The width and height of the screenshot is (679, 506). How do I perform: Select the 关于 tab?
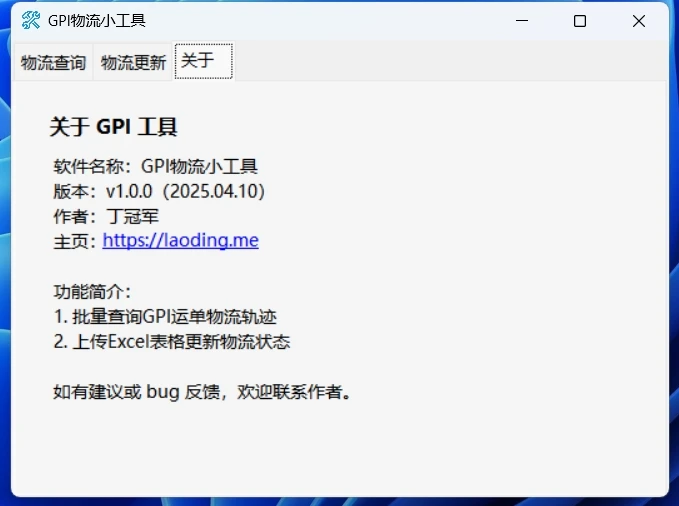tap(204, 61)
